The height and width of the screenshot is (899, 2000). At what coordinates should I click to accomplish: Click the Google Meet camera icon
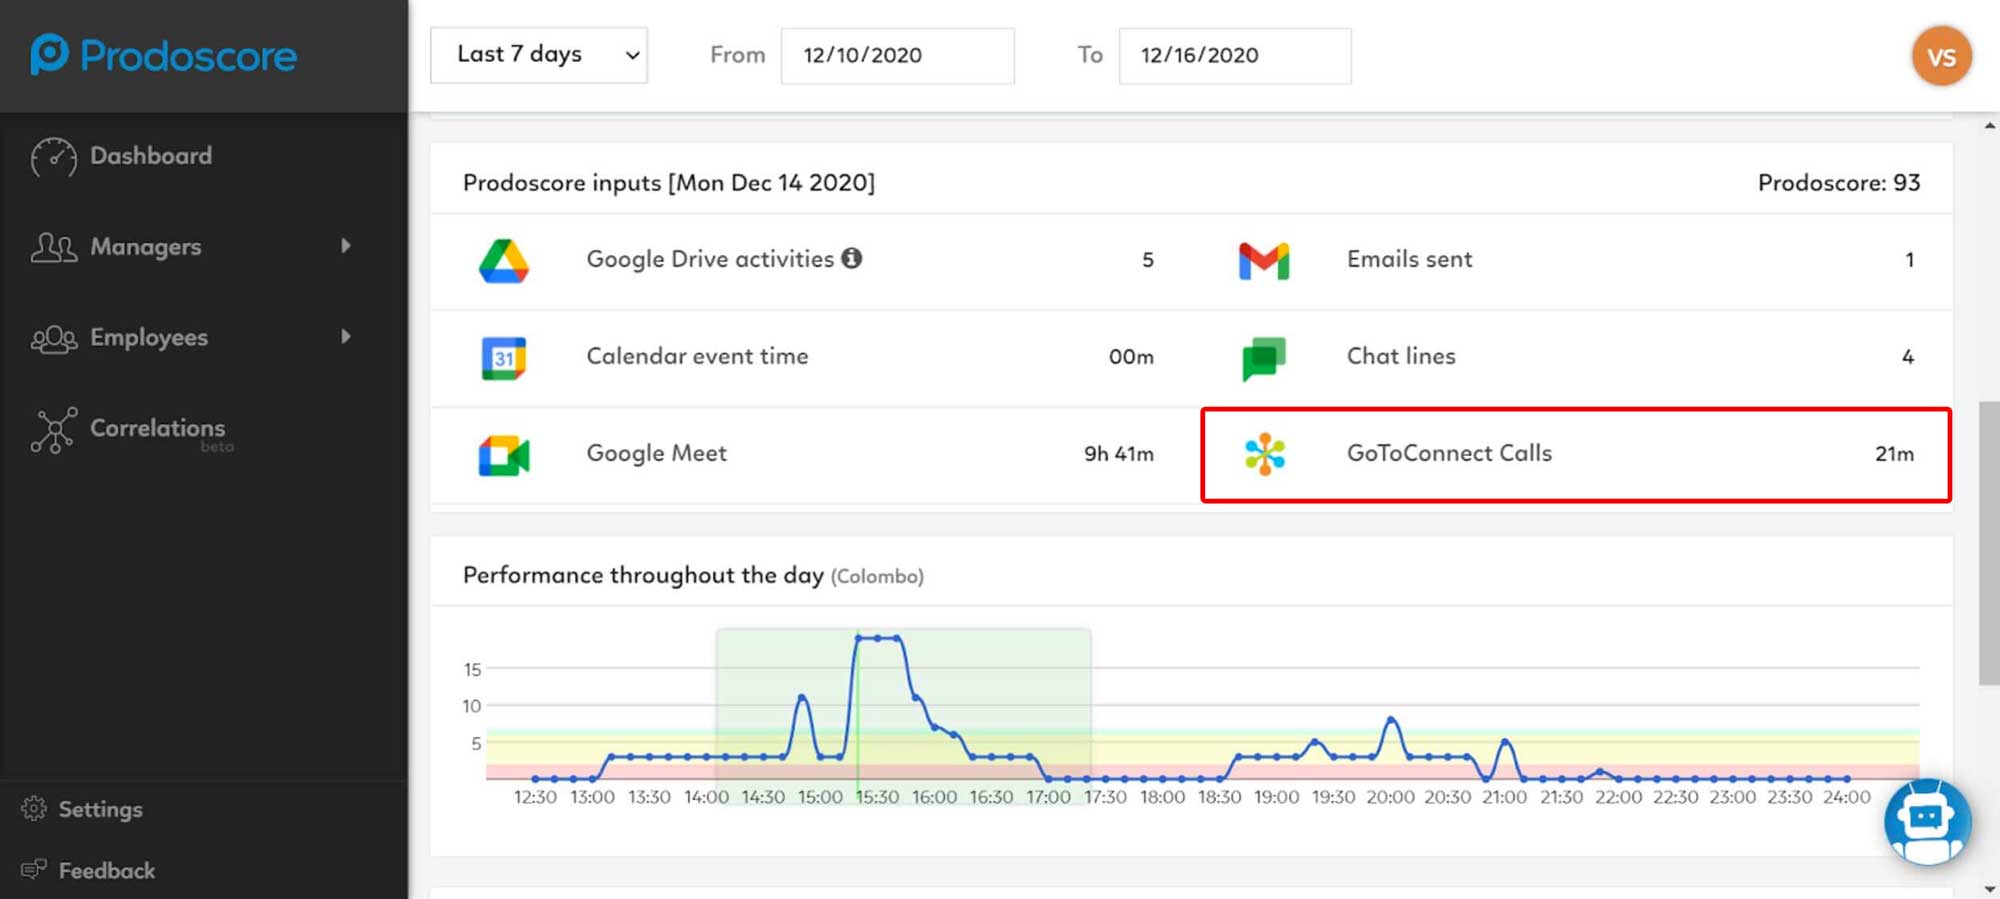[503, 456]
